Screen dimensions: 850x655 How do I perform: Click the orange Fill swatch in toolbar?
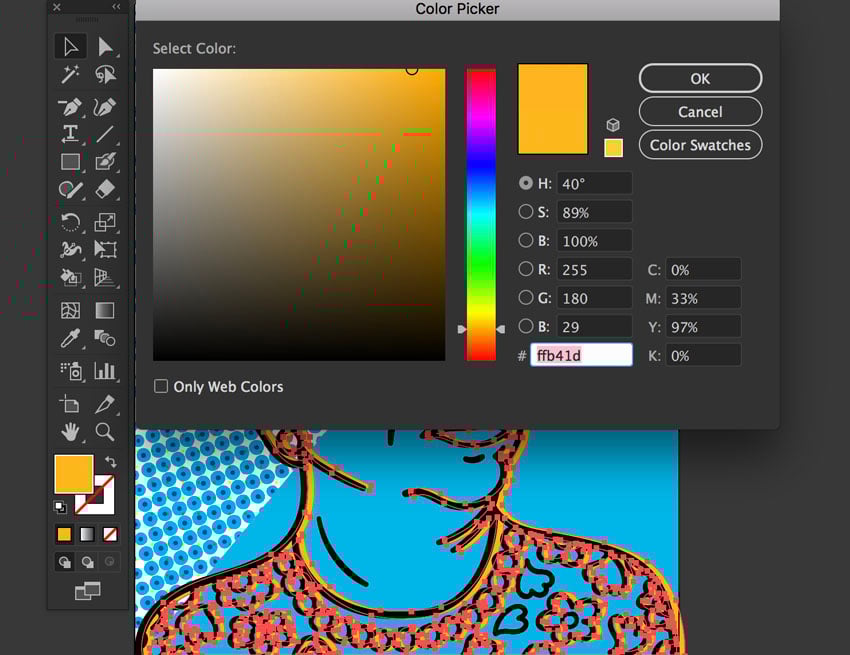tap(74, 474)
